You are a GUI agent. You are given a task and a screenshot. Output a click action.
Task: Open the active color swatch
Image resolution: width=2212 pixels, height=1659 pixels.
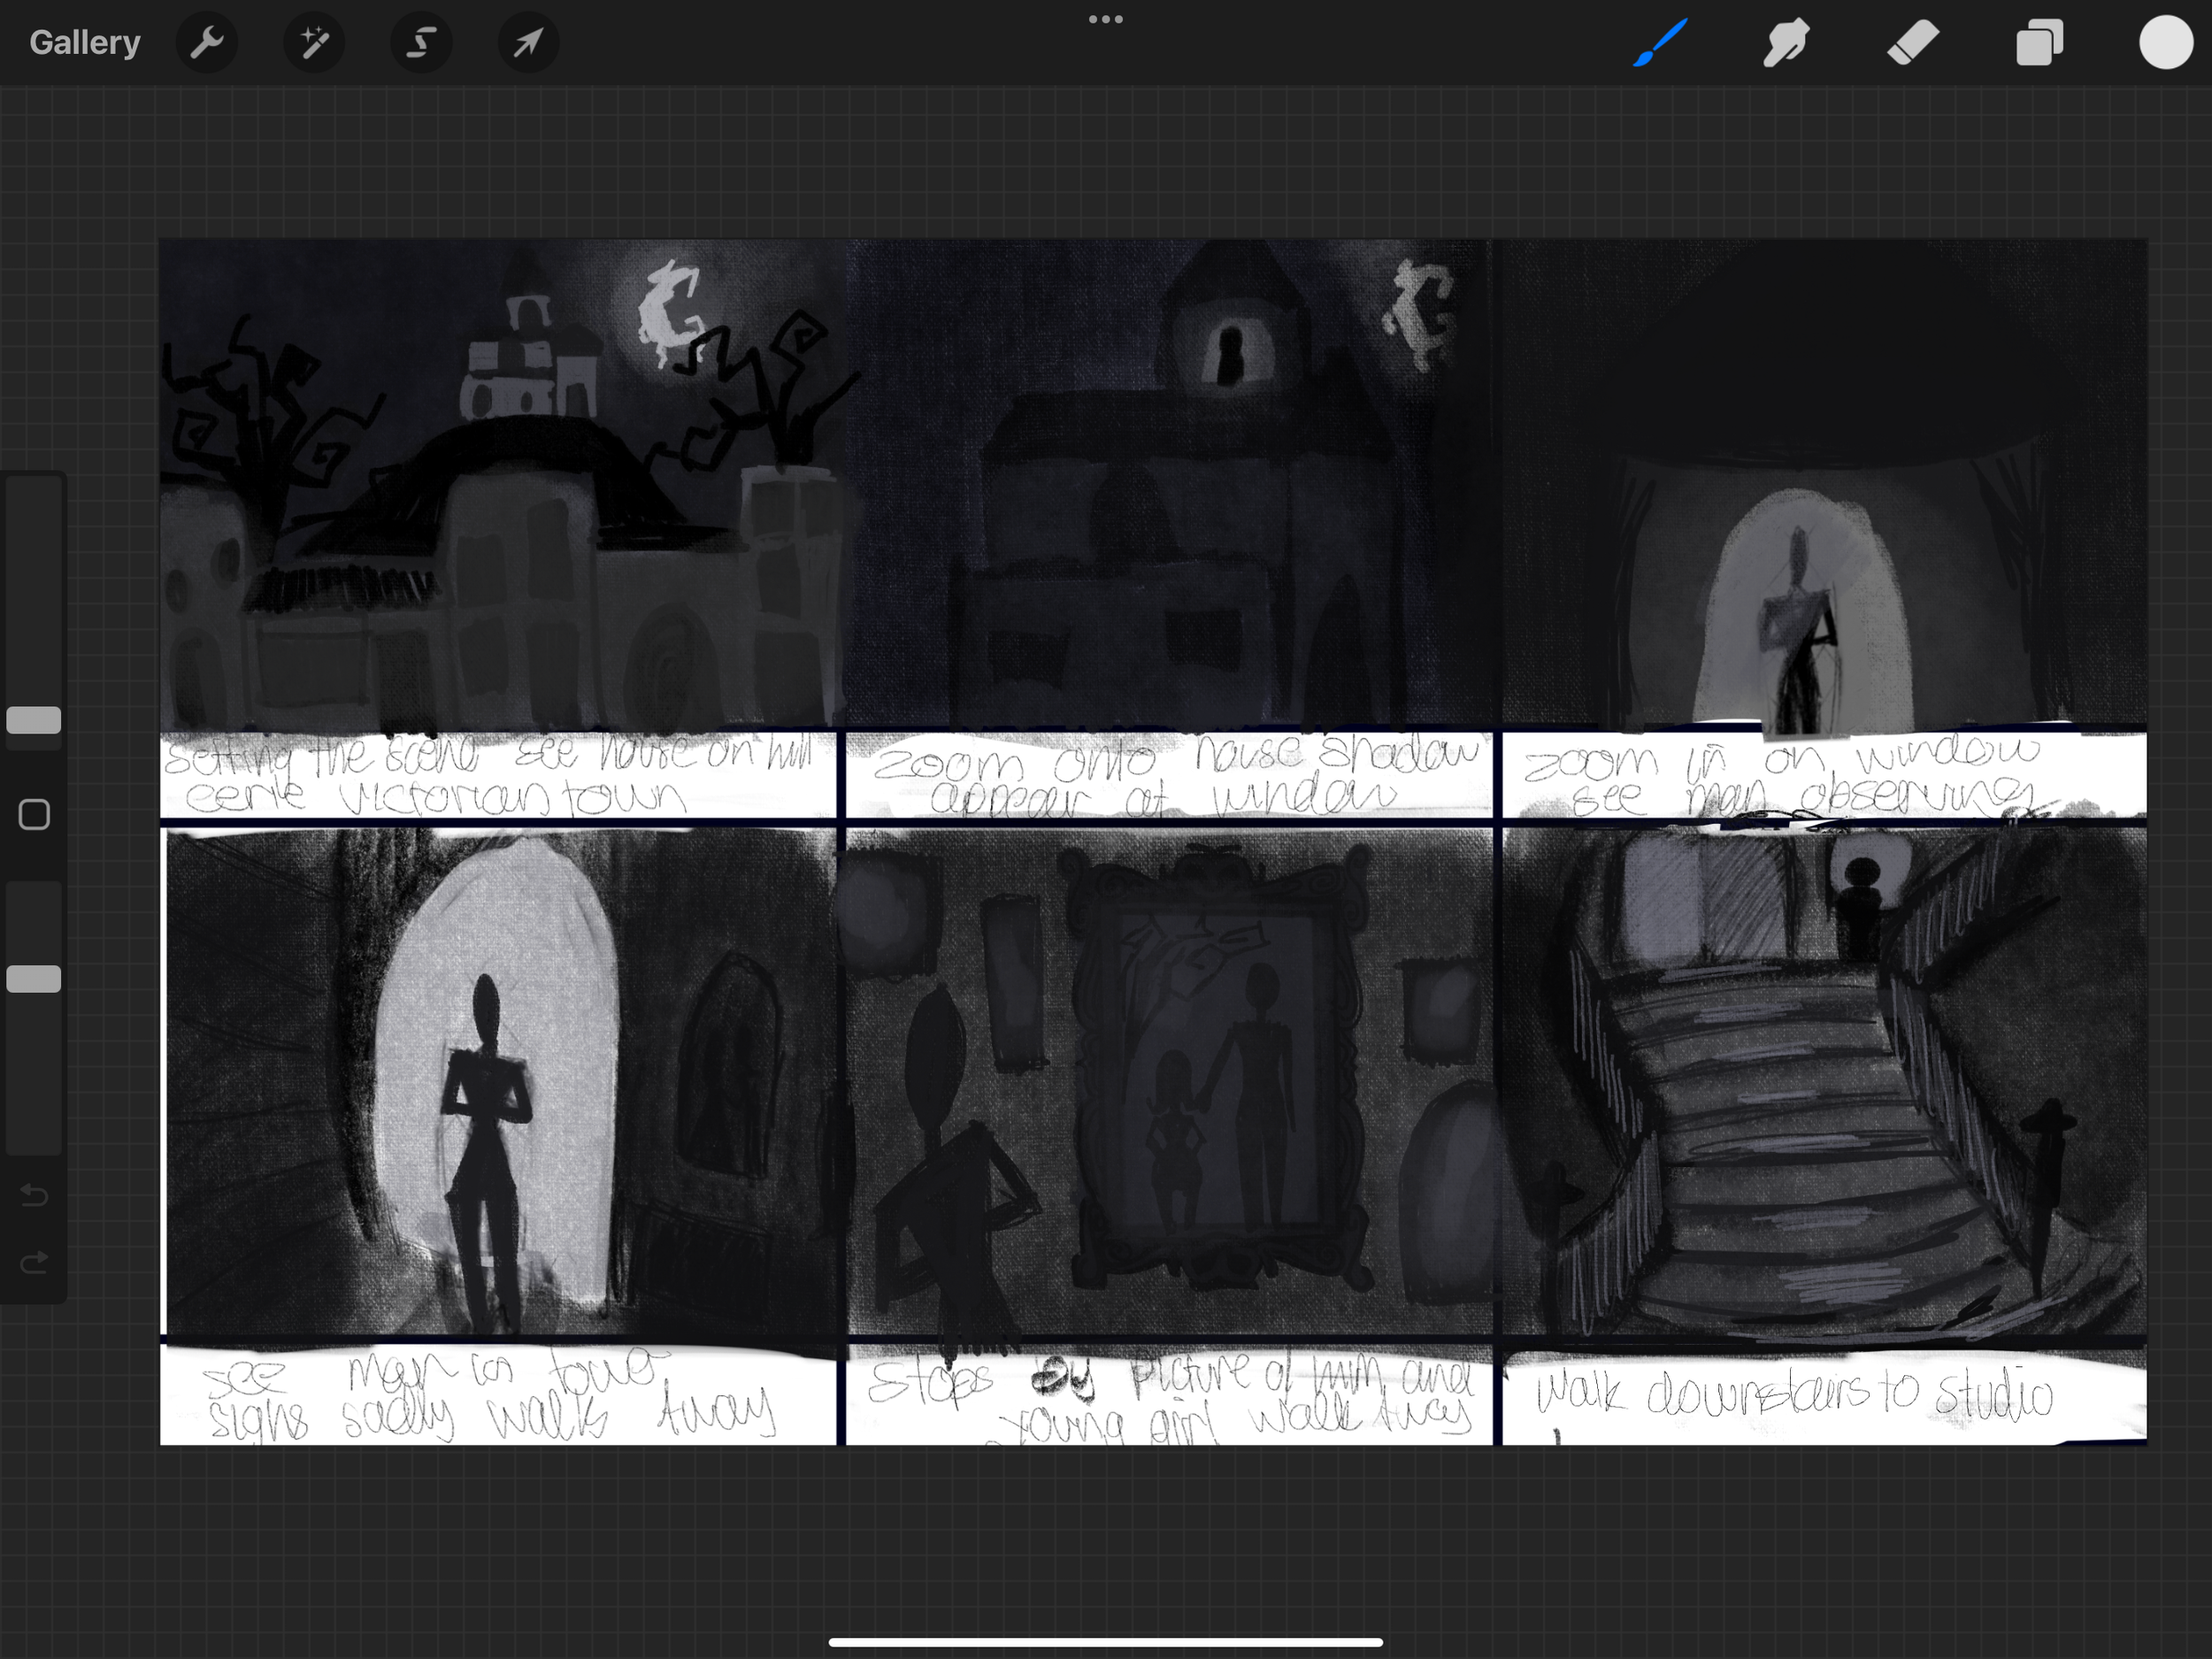tap(2164, 42)
